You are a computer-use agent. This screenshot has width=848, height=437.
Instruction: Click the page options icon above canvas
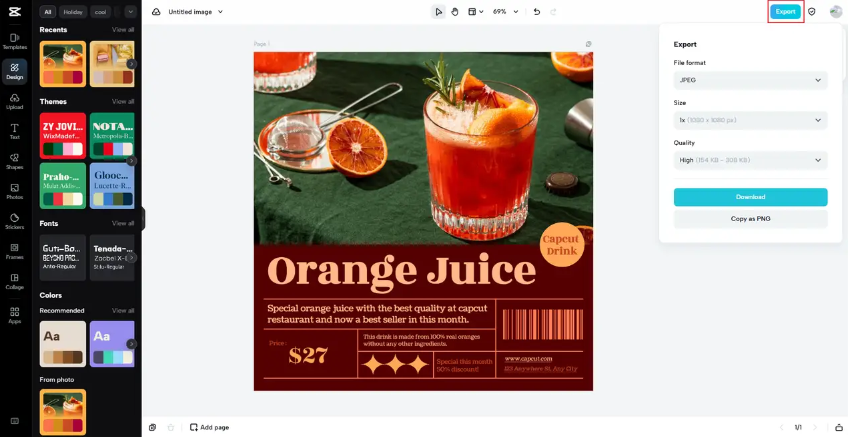588,44
